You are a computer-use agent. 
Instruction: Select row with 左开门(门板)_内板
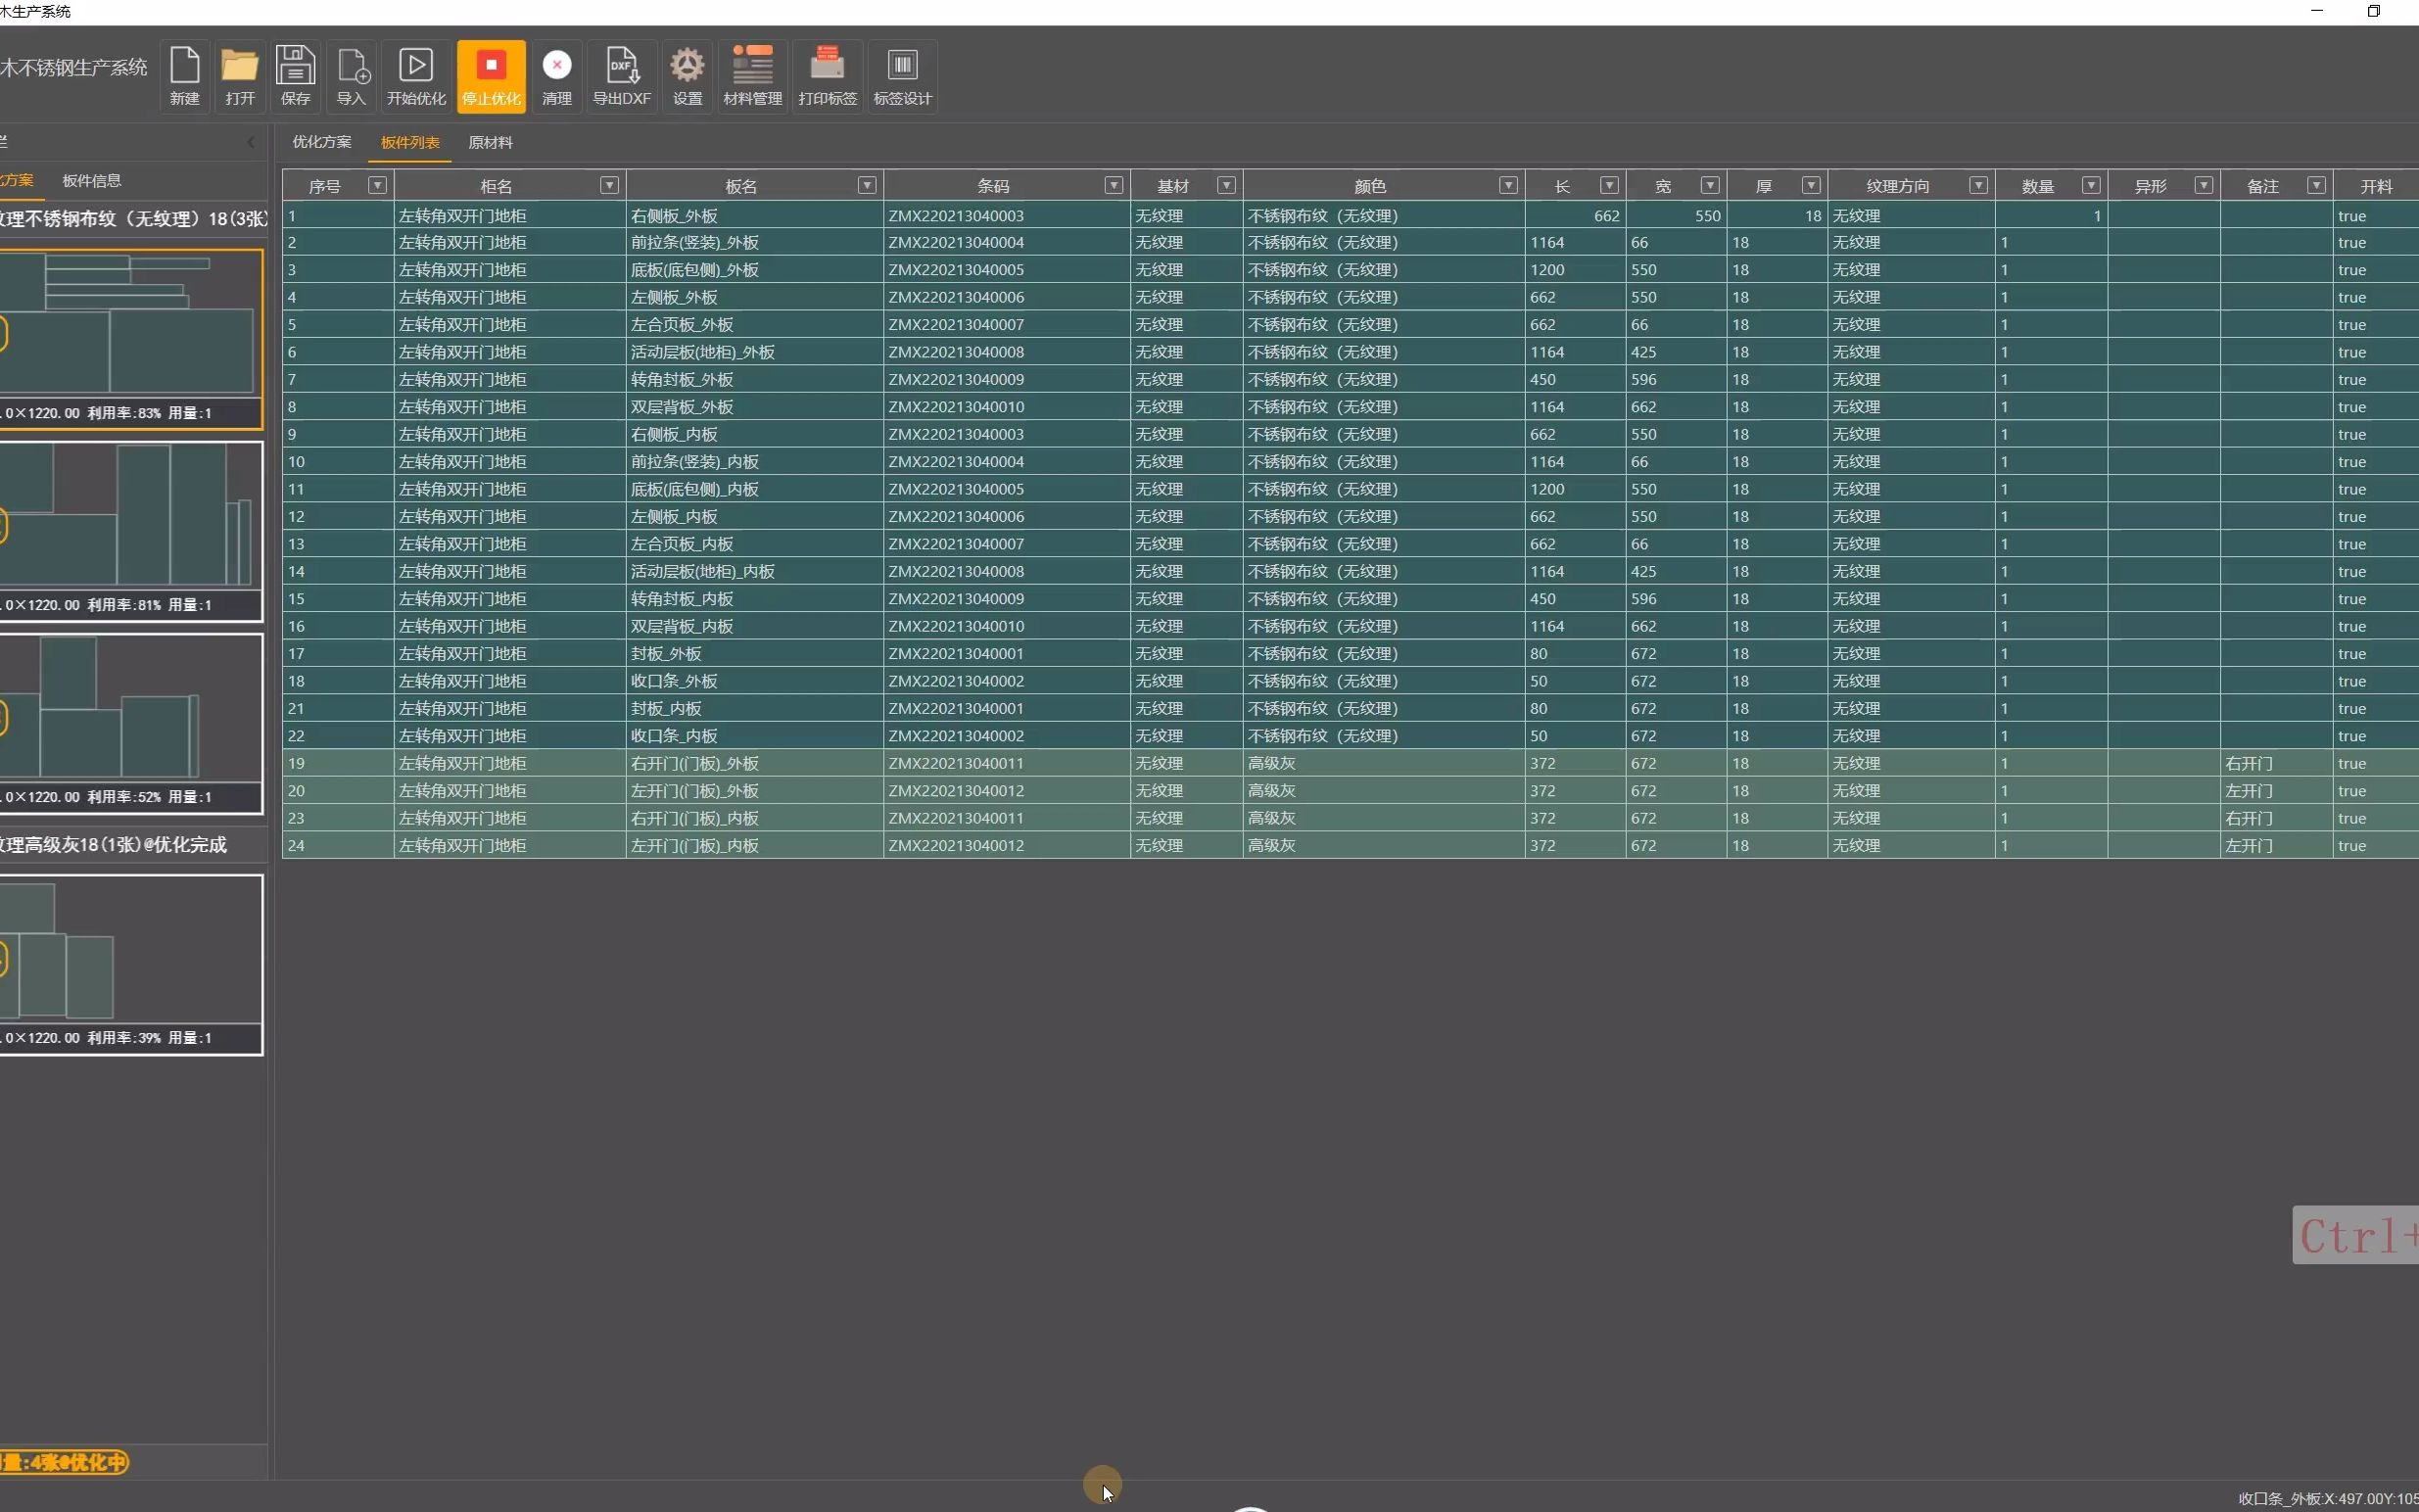click(1350, 846)
